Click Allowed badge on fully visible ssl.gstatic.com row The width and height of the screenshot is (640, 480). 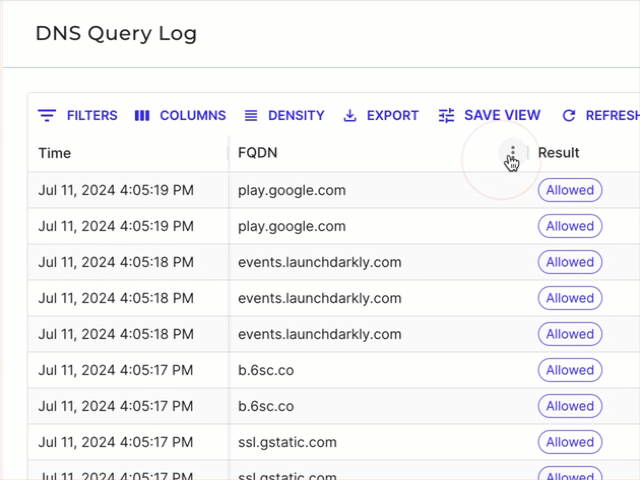570,442
